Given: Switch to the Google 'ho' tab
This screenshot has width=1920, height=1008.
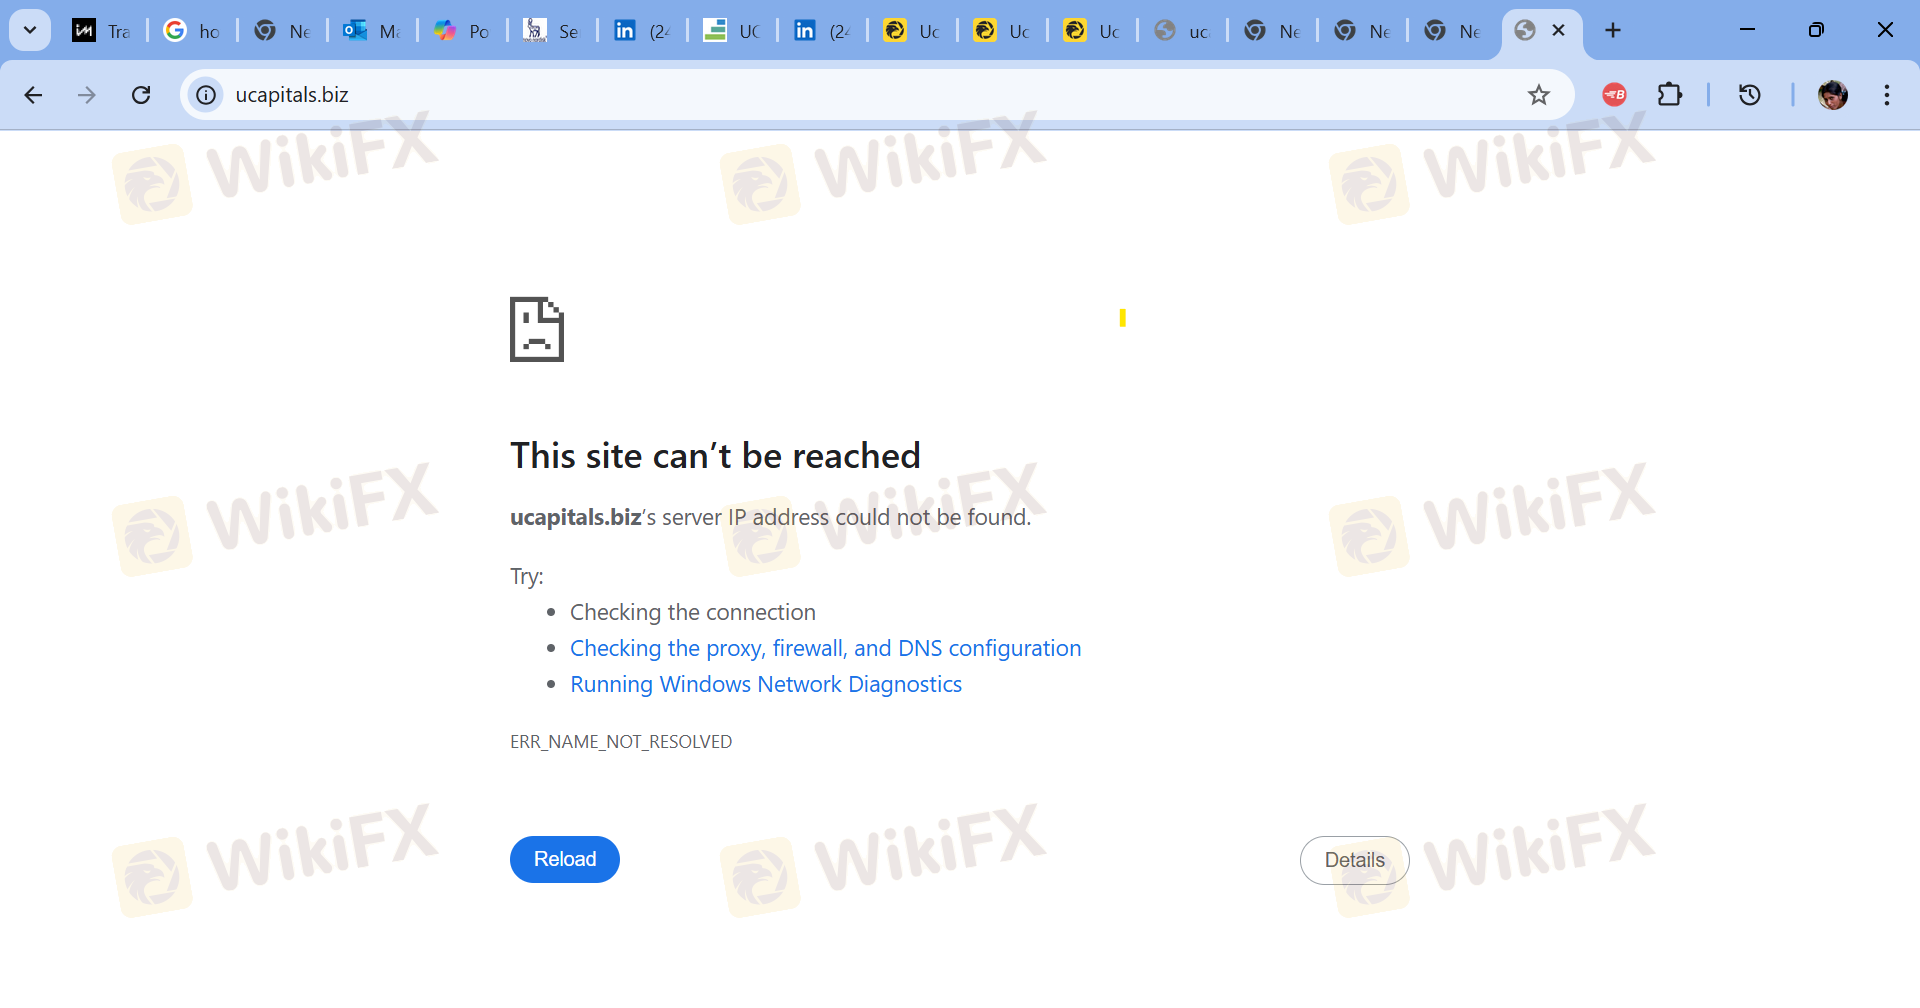Looking at the screenshot, I should (192, 31).
